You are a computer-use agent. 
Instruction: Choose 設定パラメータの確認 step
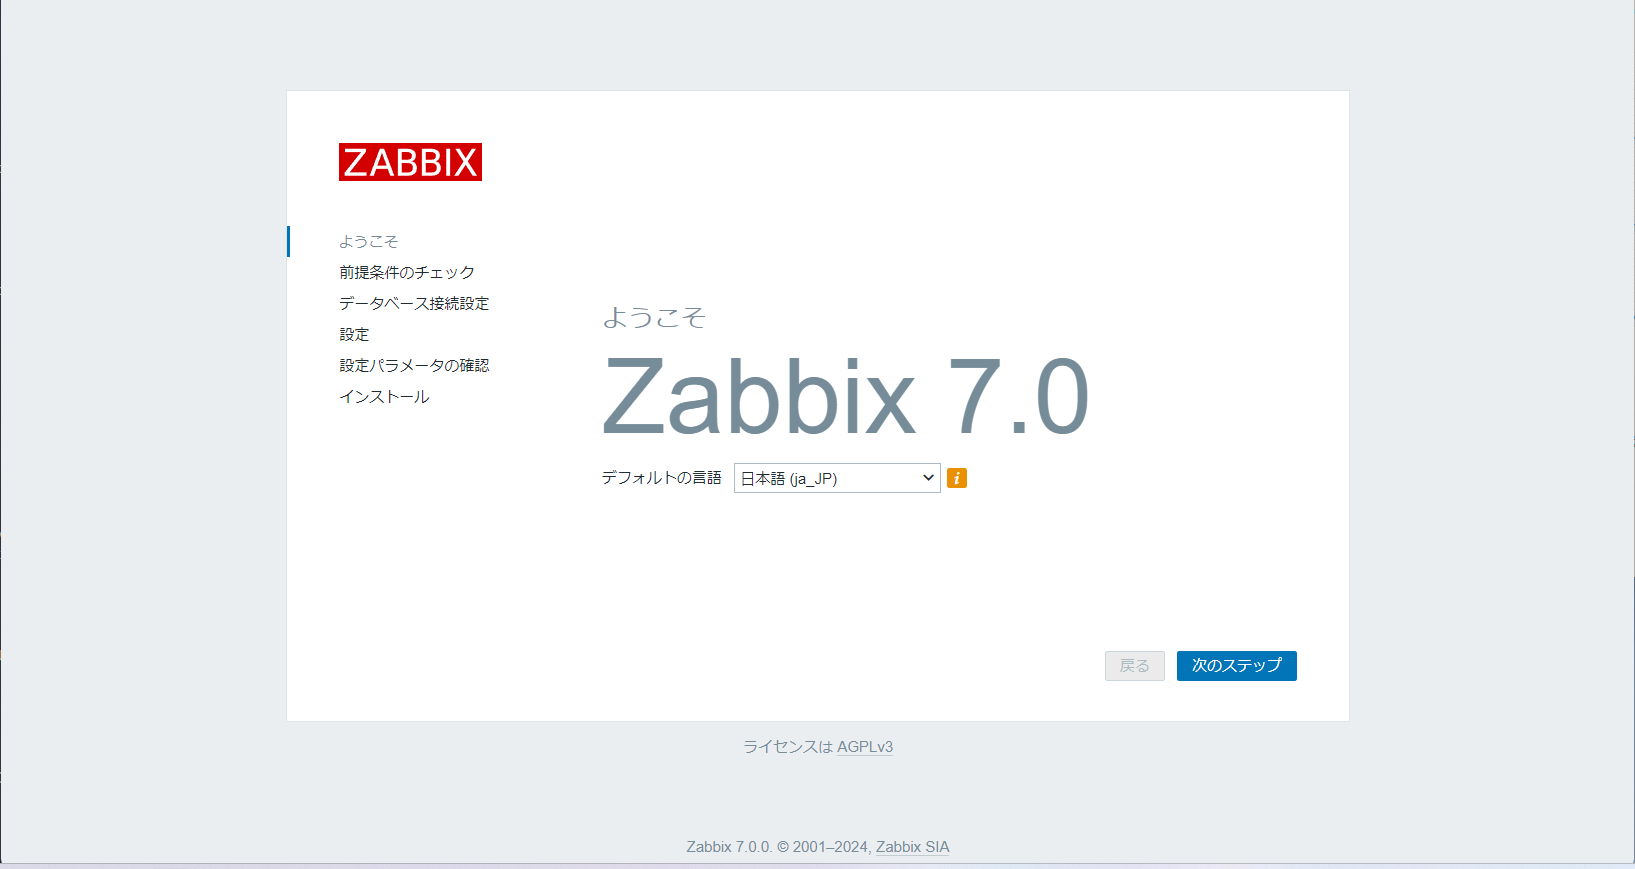click(x=413, y=366)
